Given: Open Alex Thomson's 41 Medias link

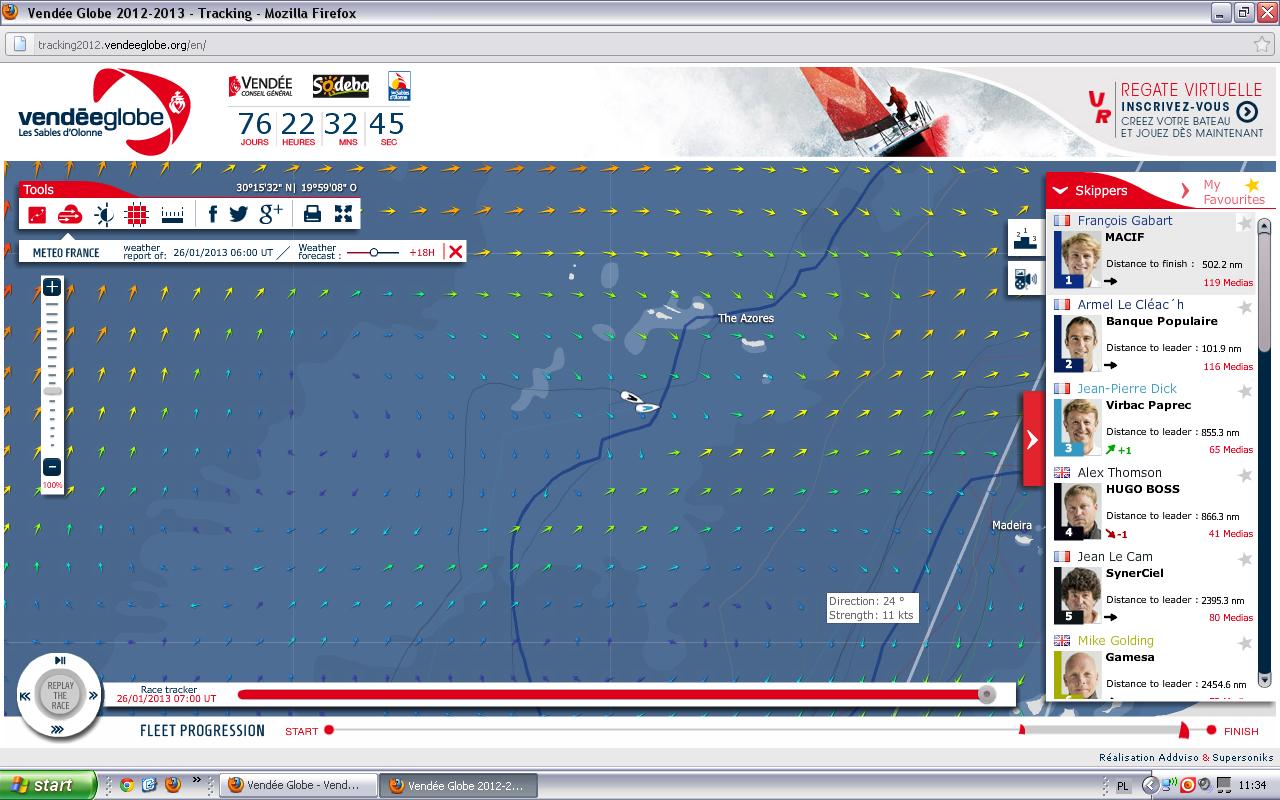Looking at the screenshot, I should click(x=1231, y=534).
